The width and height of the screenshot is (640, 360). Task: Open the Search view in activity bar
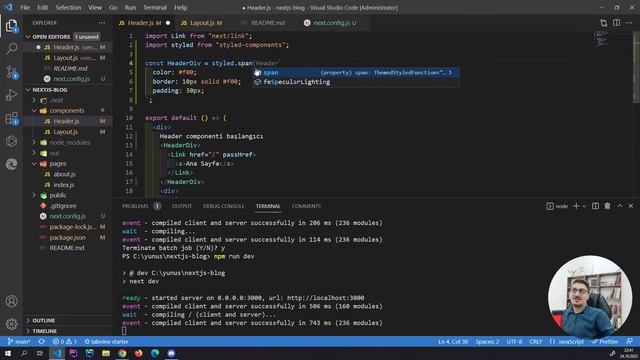coord(11,49)
